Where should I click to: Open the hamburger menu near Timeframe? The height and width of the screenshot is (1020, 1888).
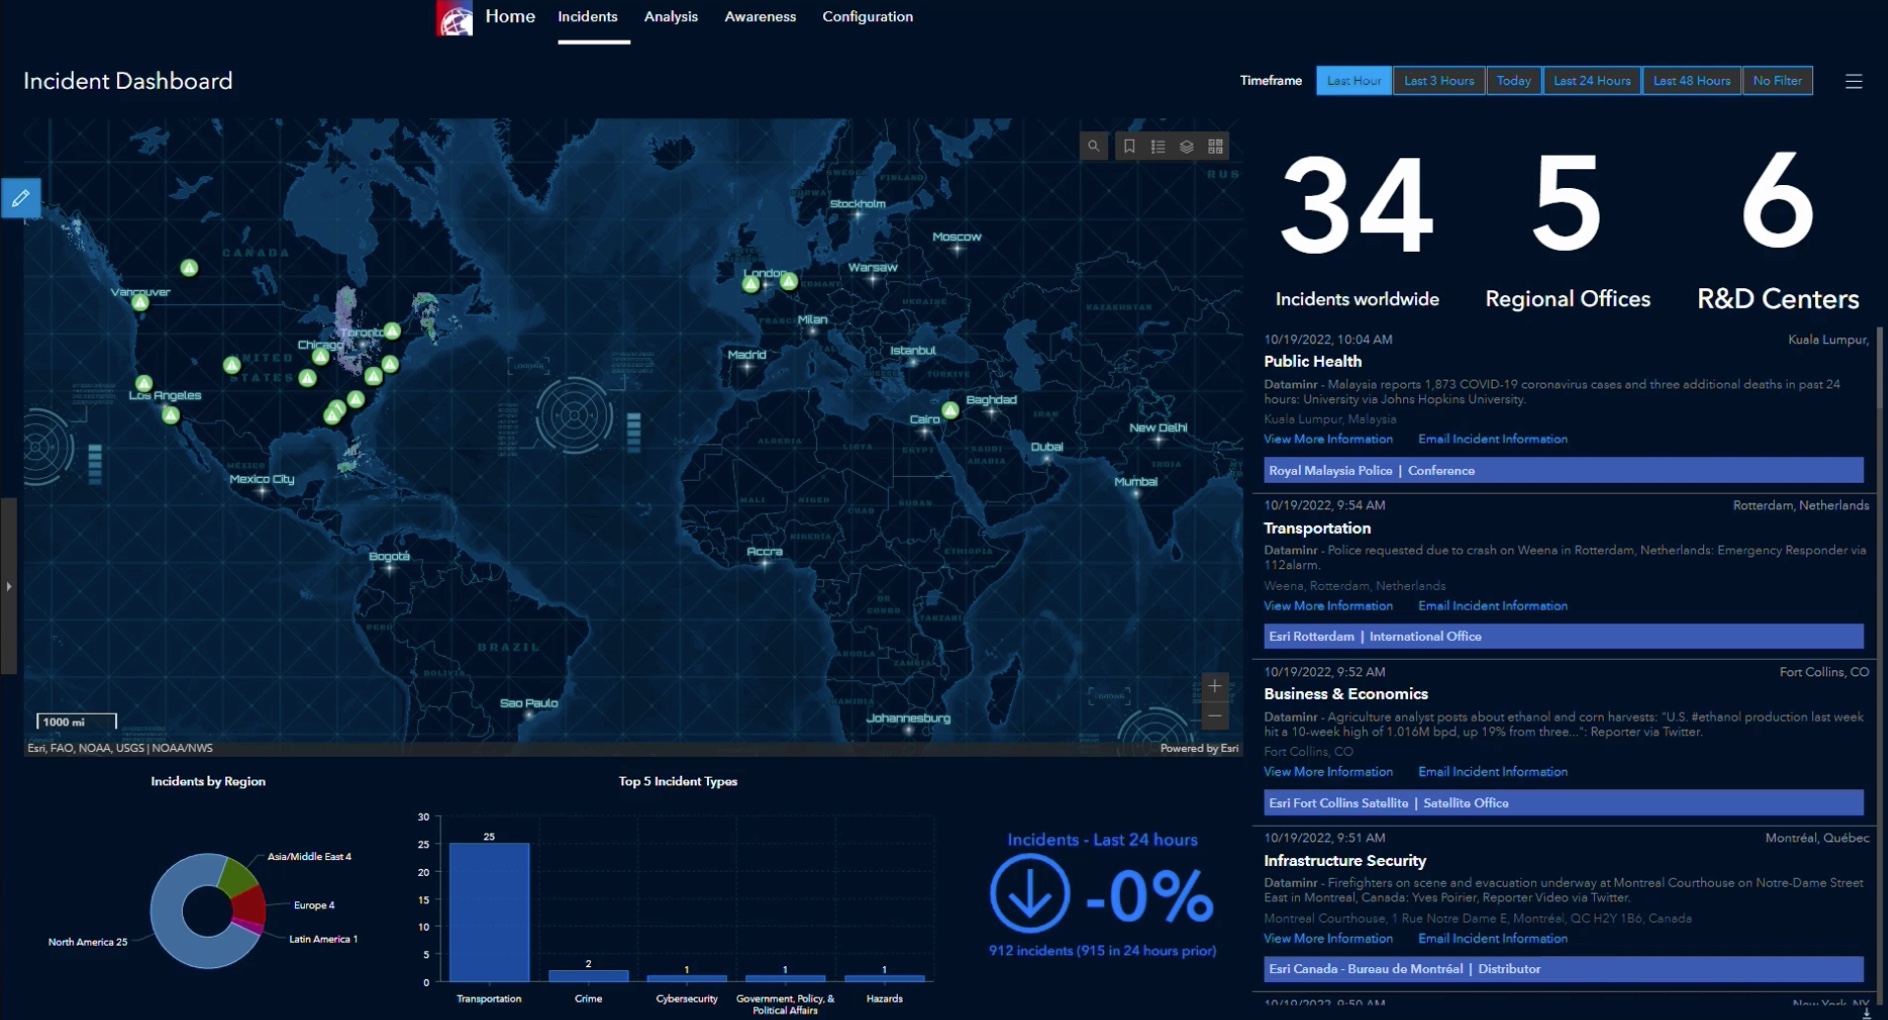pos(1854,81)
